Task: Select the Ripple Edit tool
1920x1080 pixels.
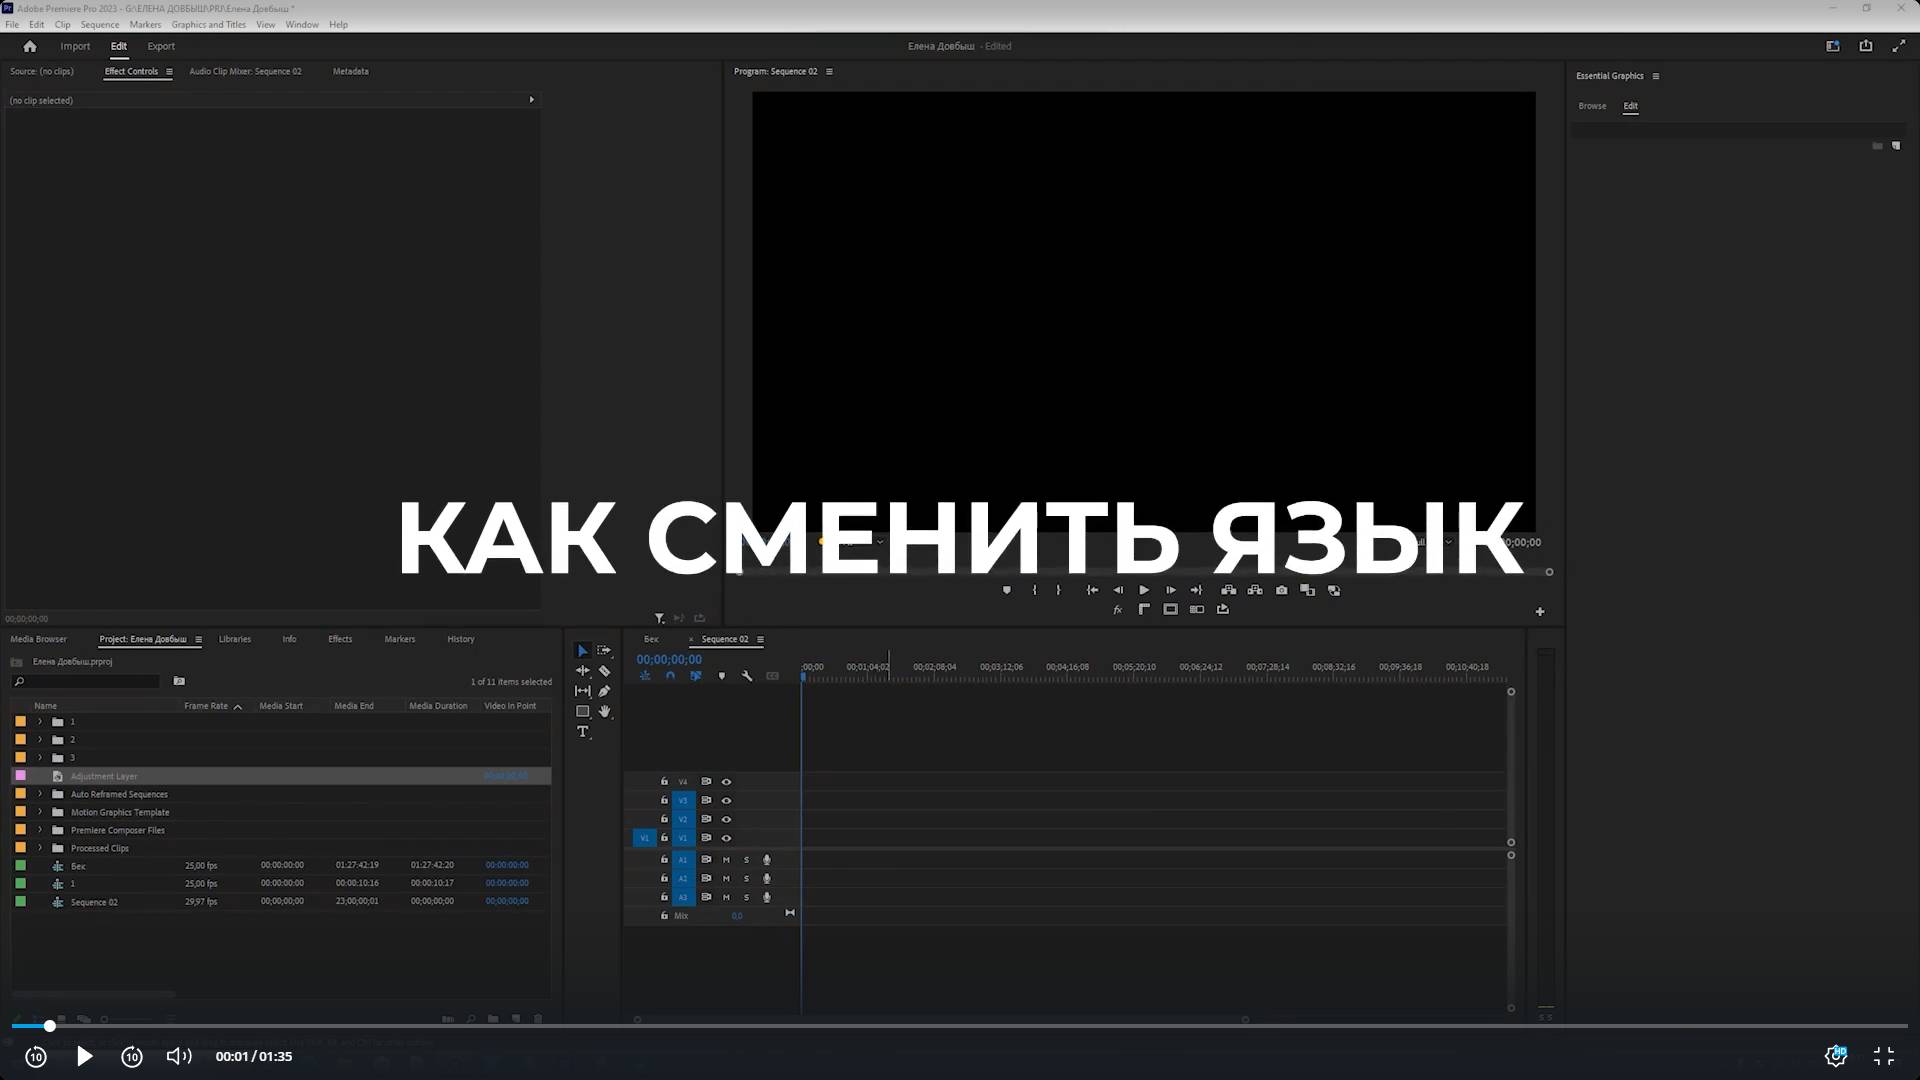Action: tap(582, 671)
